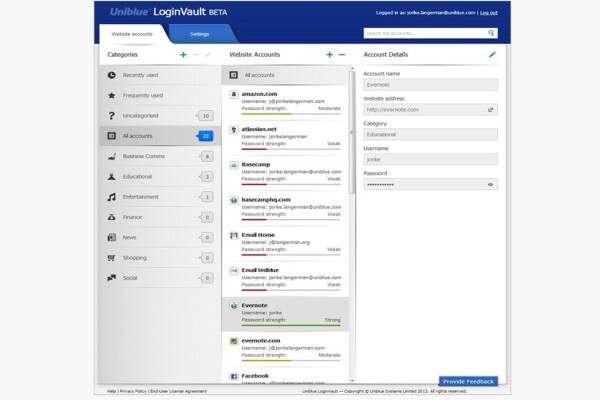The height and width of the screenshot is (400, 600).
Task: Click the Shopping cart icon
Action: pos(111,258)
